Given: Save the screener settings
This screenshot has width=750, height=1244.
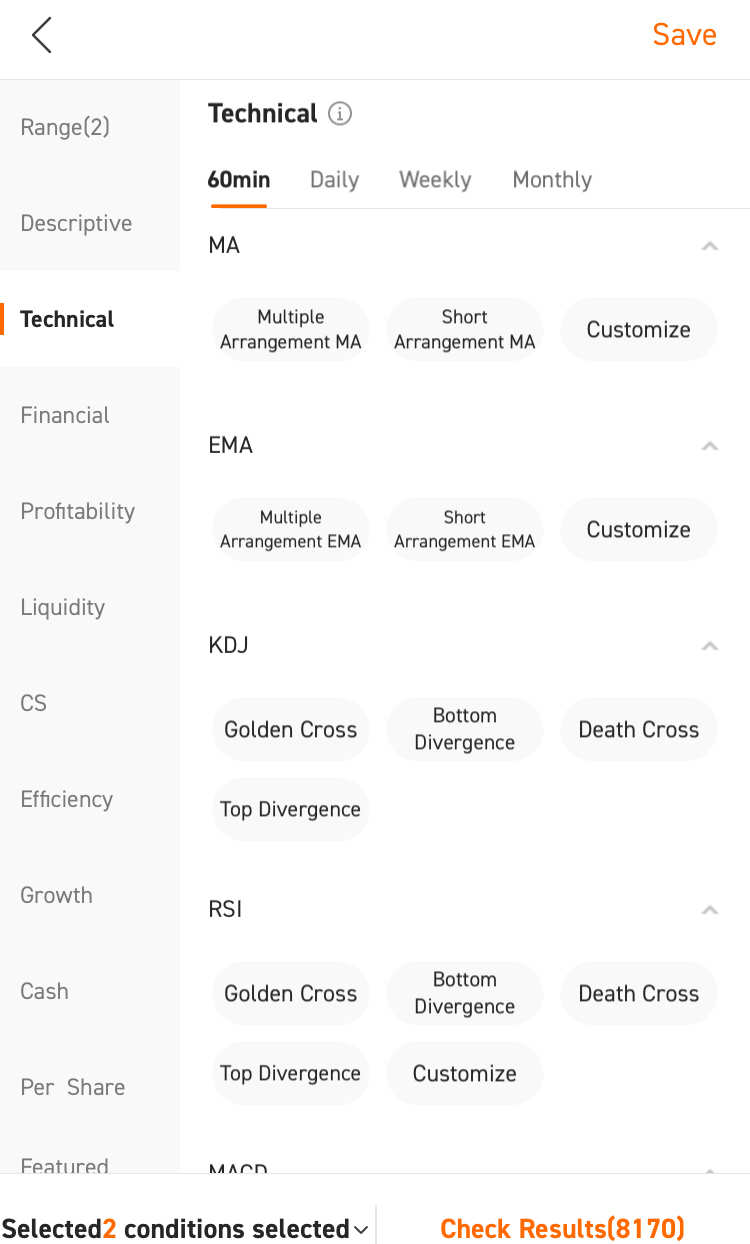Looking at the screenshot, I should pos(684,35).
